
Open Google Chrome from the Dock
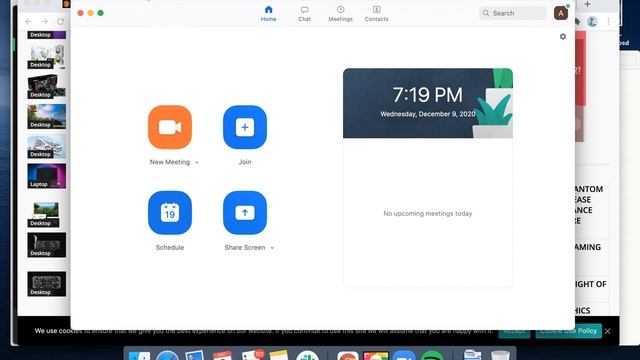tap(348, 355)
